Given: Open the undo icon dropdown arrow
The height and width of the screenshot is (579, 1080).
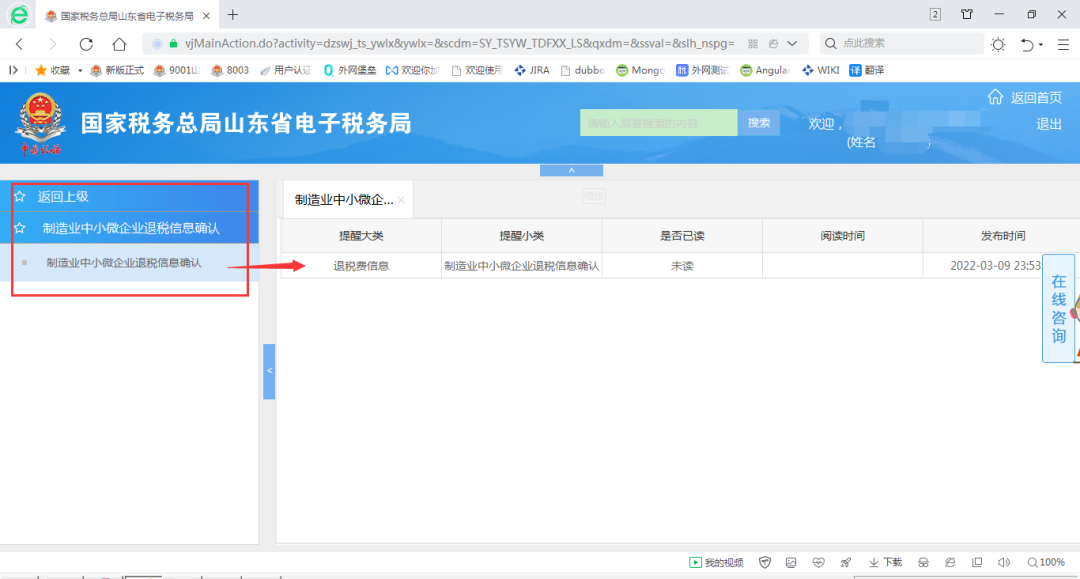Looking at the screenshot, I should [1041, 44].
